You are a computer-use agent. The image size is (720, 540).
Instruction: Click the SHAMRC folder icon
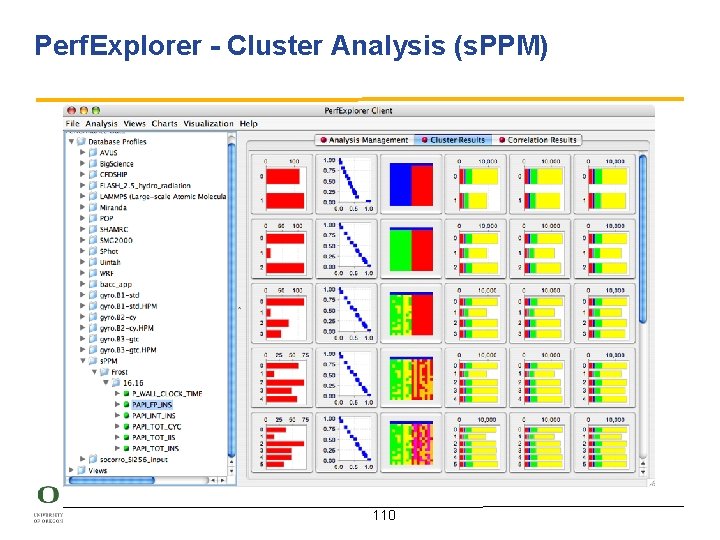coord(93,229)
